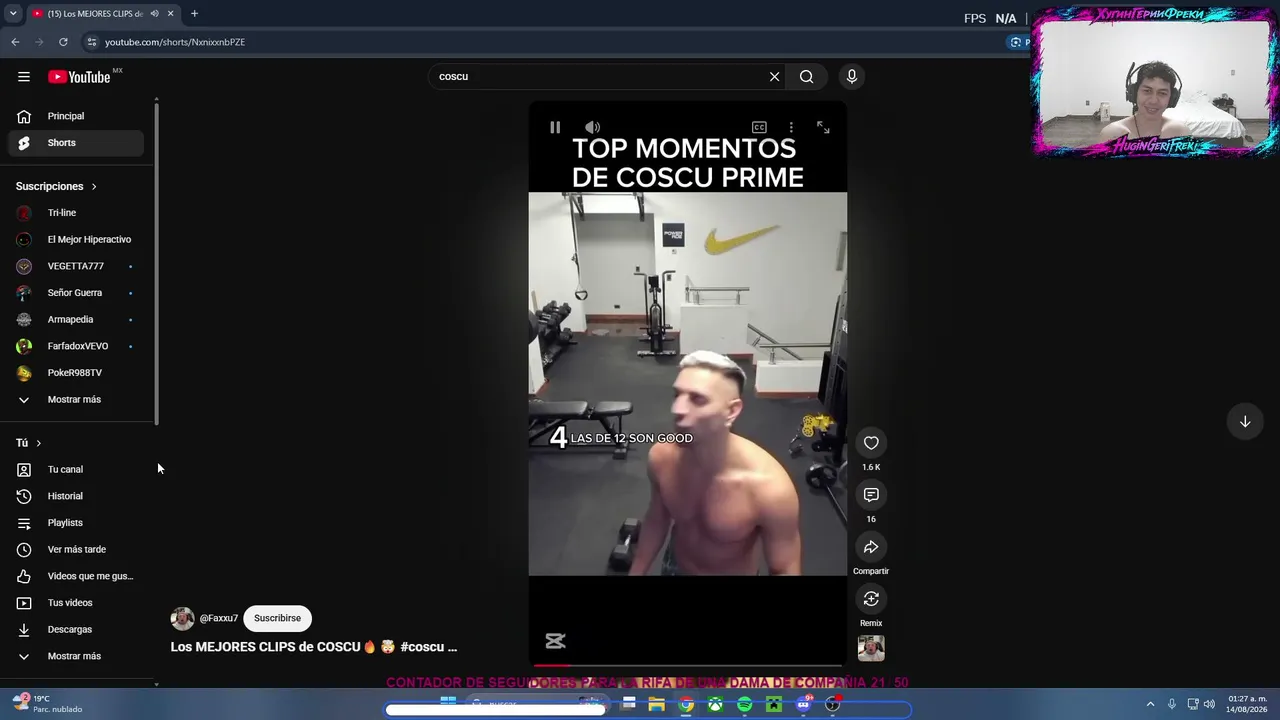
Task: Open Discord from the taskbar
Action: [x=803, y=705]
